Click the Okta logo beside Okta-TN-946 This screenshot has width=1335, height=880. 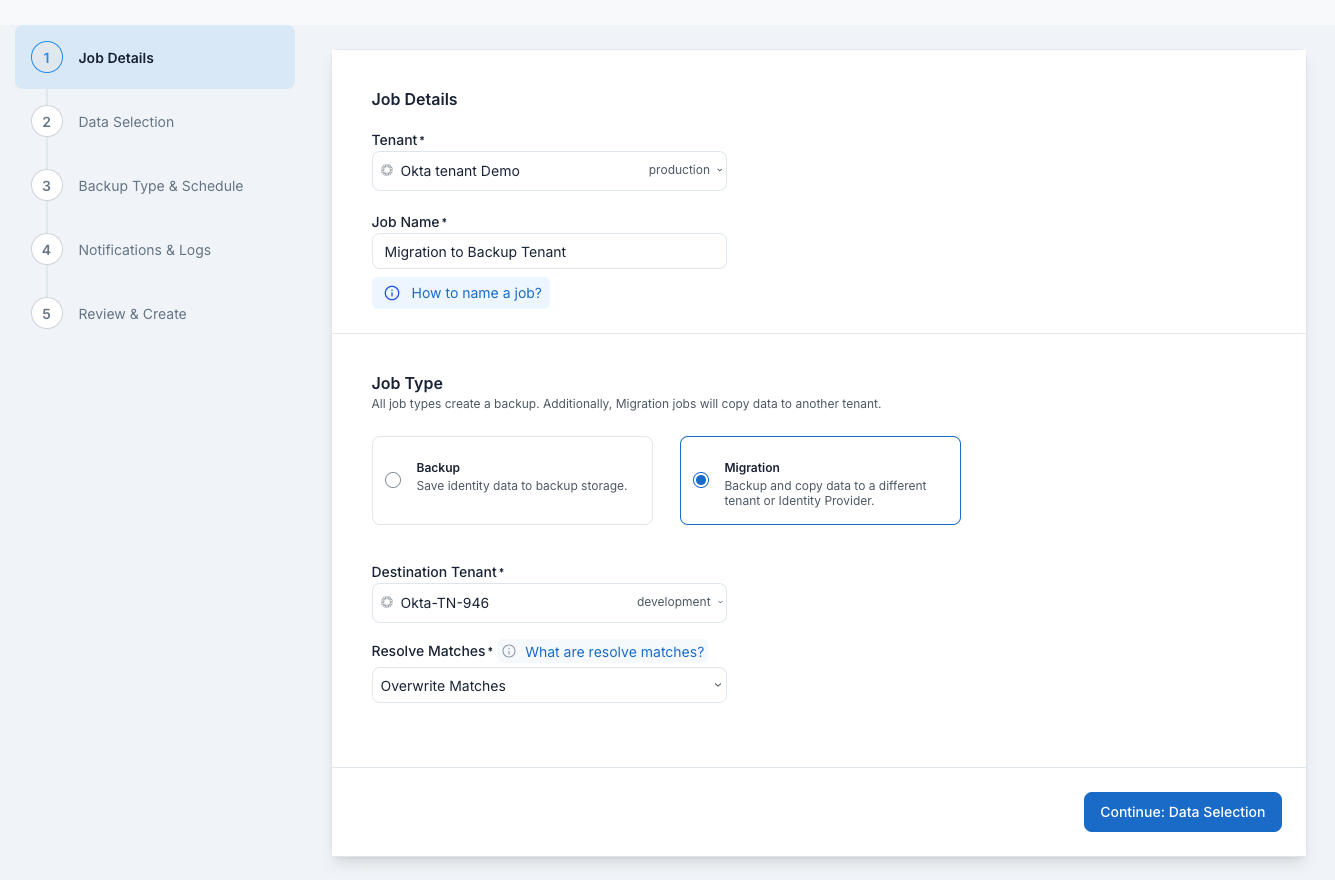pos(386,602)
